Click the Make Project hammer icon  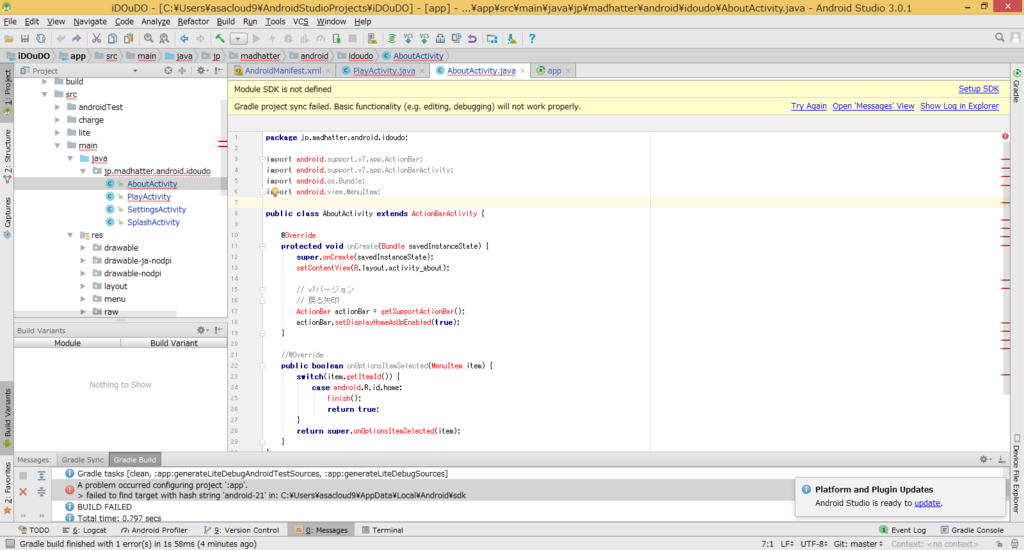click(220, 39)
